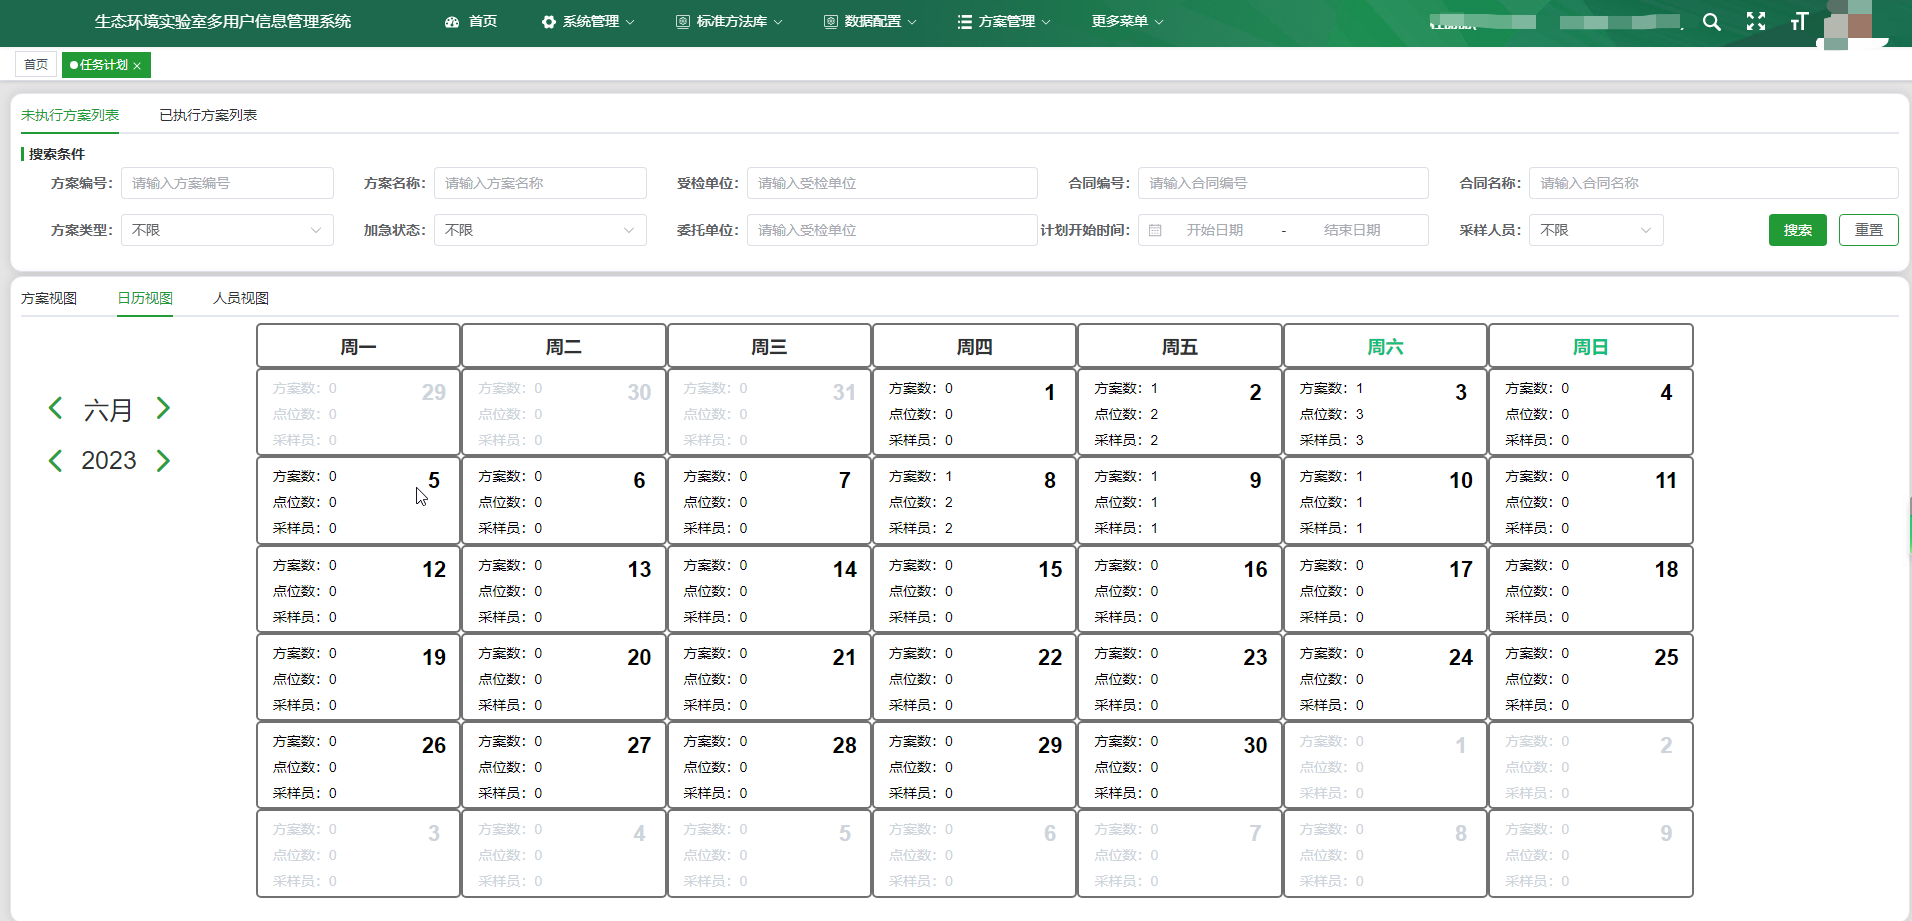
Task: Switch to 已执行方案列表 tab
Action: click(208, 115)
